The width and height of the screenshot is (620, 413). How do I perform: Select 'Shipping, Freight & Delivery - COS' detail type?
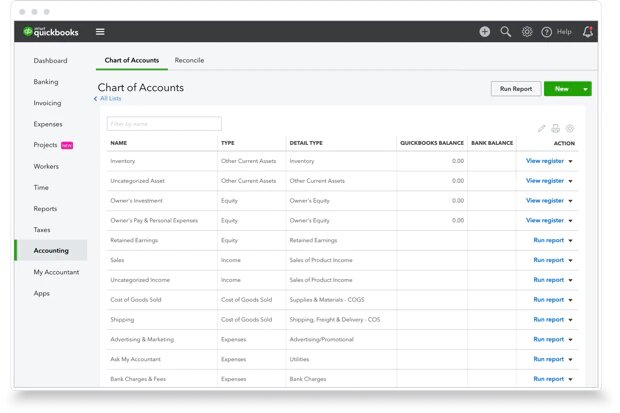coord(335,319)
